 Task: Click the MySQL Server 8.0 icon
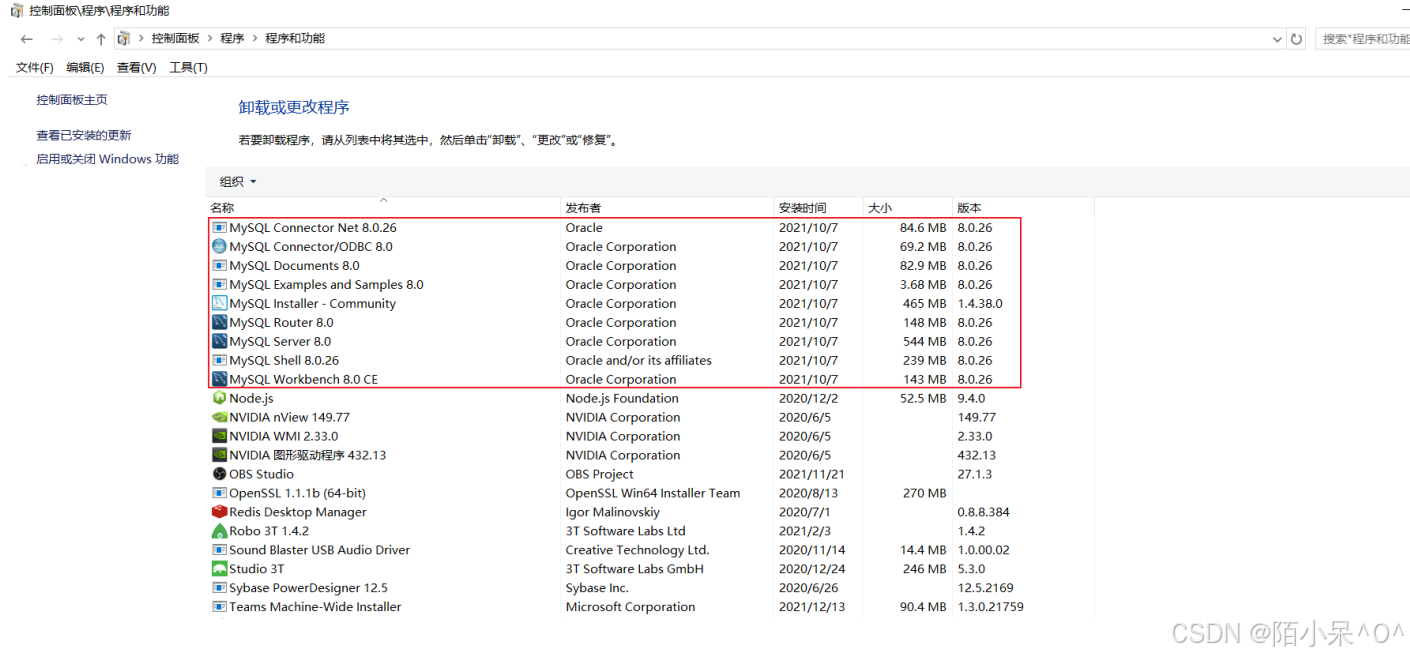point(220,342)
